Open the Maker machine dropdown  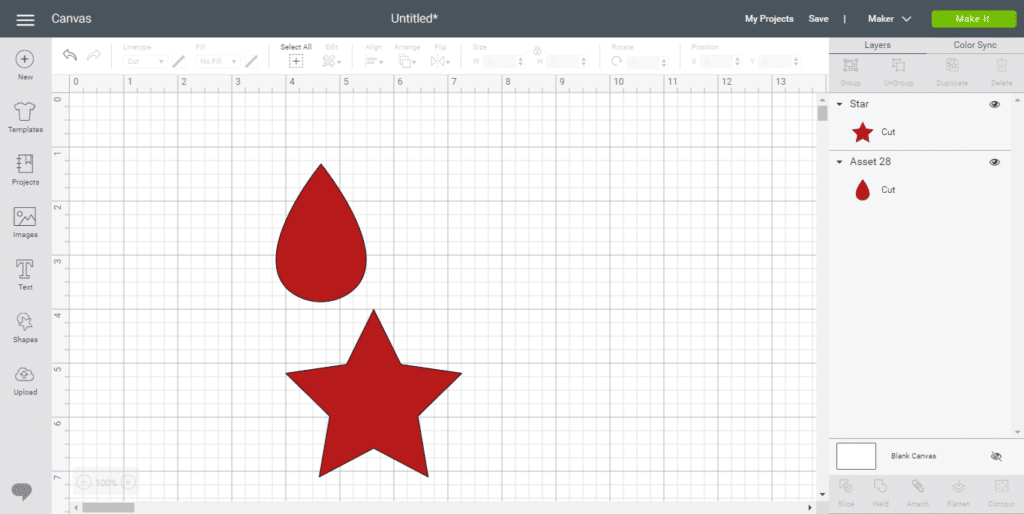(x=889, y=19)
